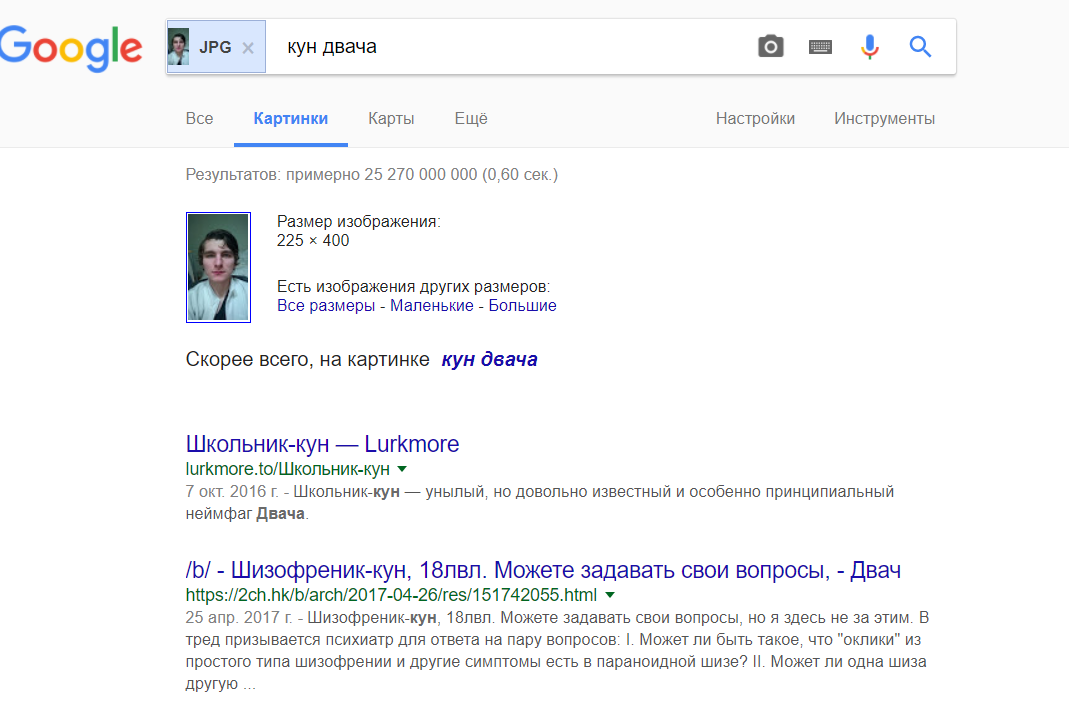Click the blue magnifier search button

tap(920, 46)
